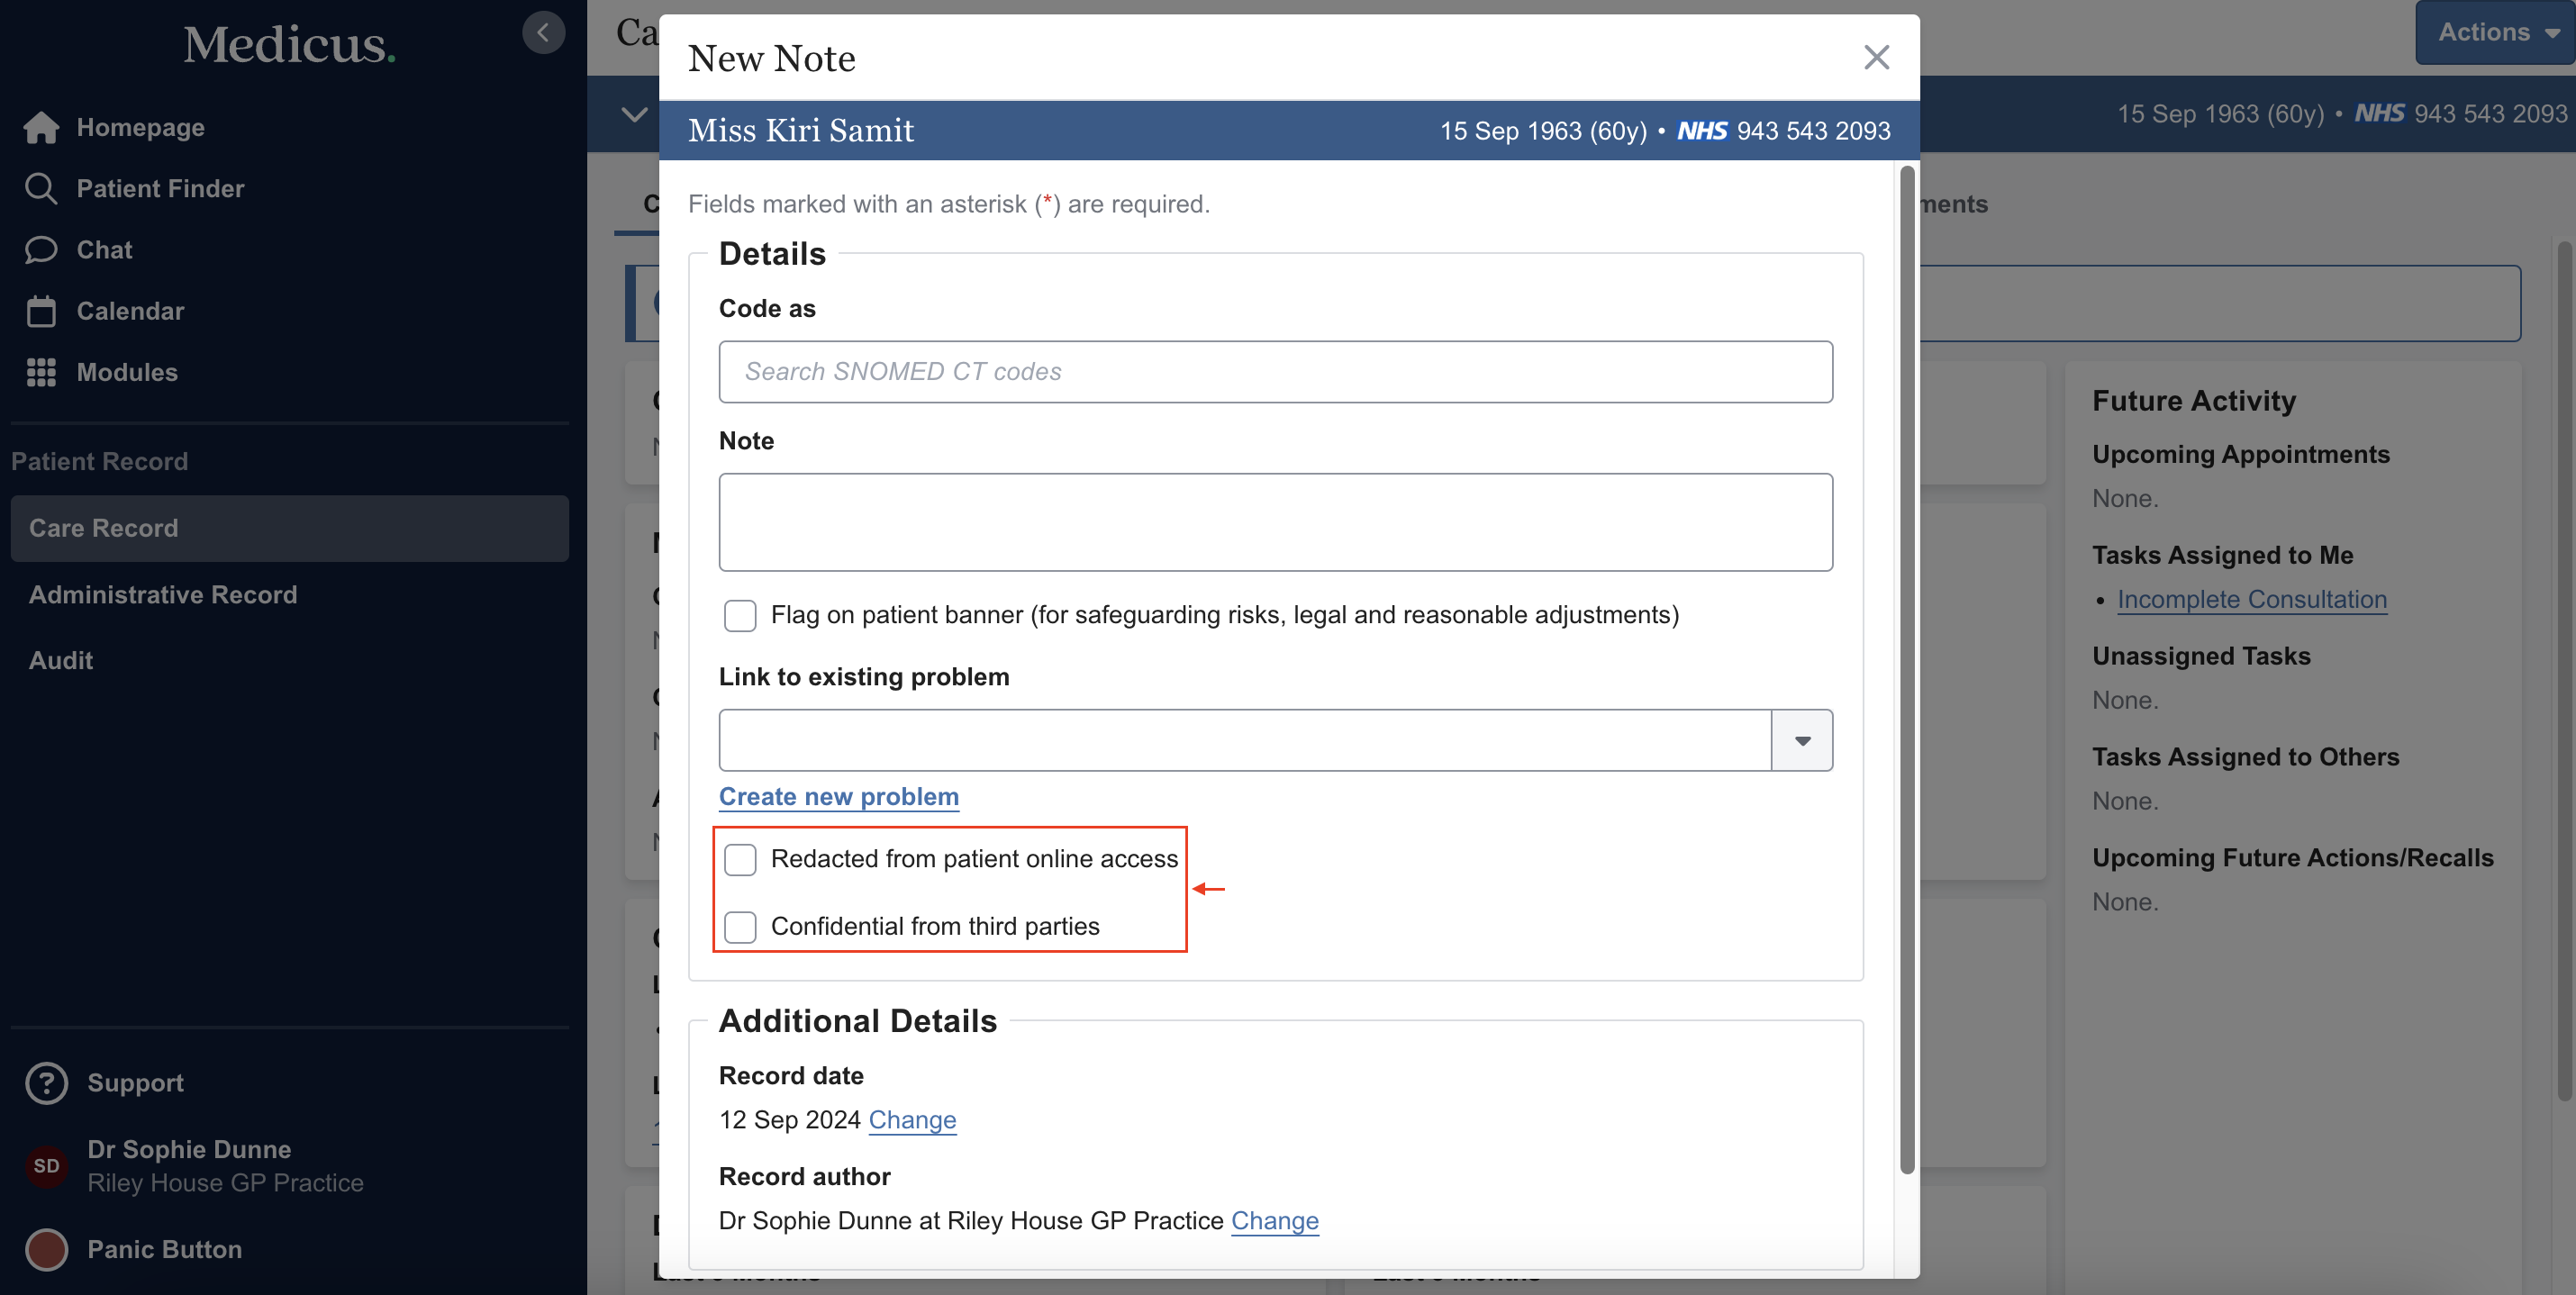The width and height of the screenshot is (2576, 1295).
Task: Focus the Search SNOMED CT codes field
Action: point(1275,372)
